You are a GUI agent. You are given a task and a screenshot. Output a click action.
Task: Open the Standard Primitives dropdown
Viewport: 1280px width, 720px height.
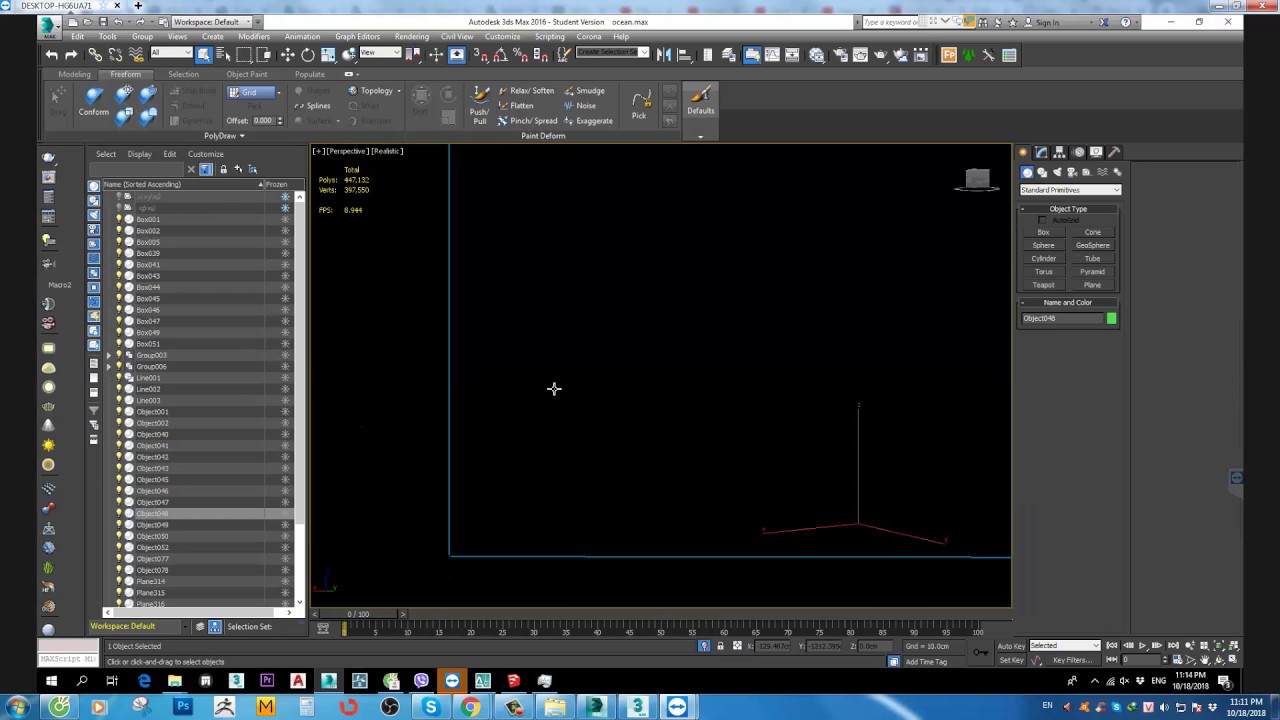point(1070,190)
